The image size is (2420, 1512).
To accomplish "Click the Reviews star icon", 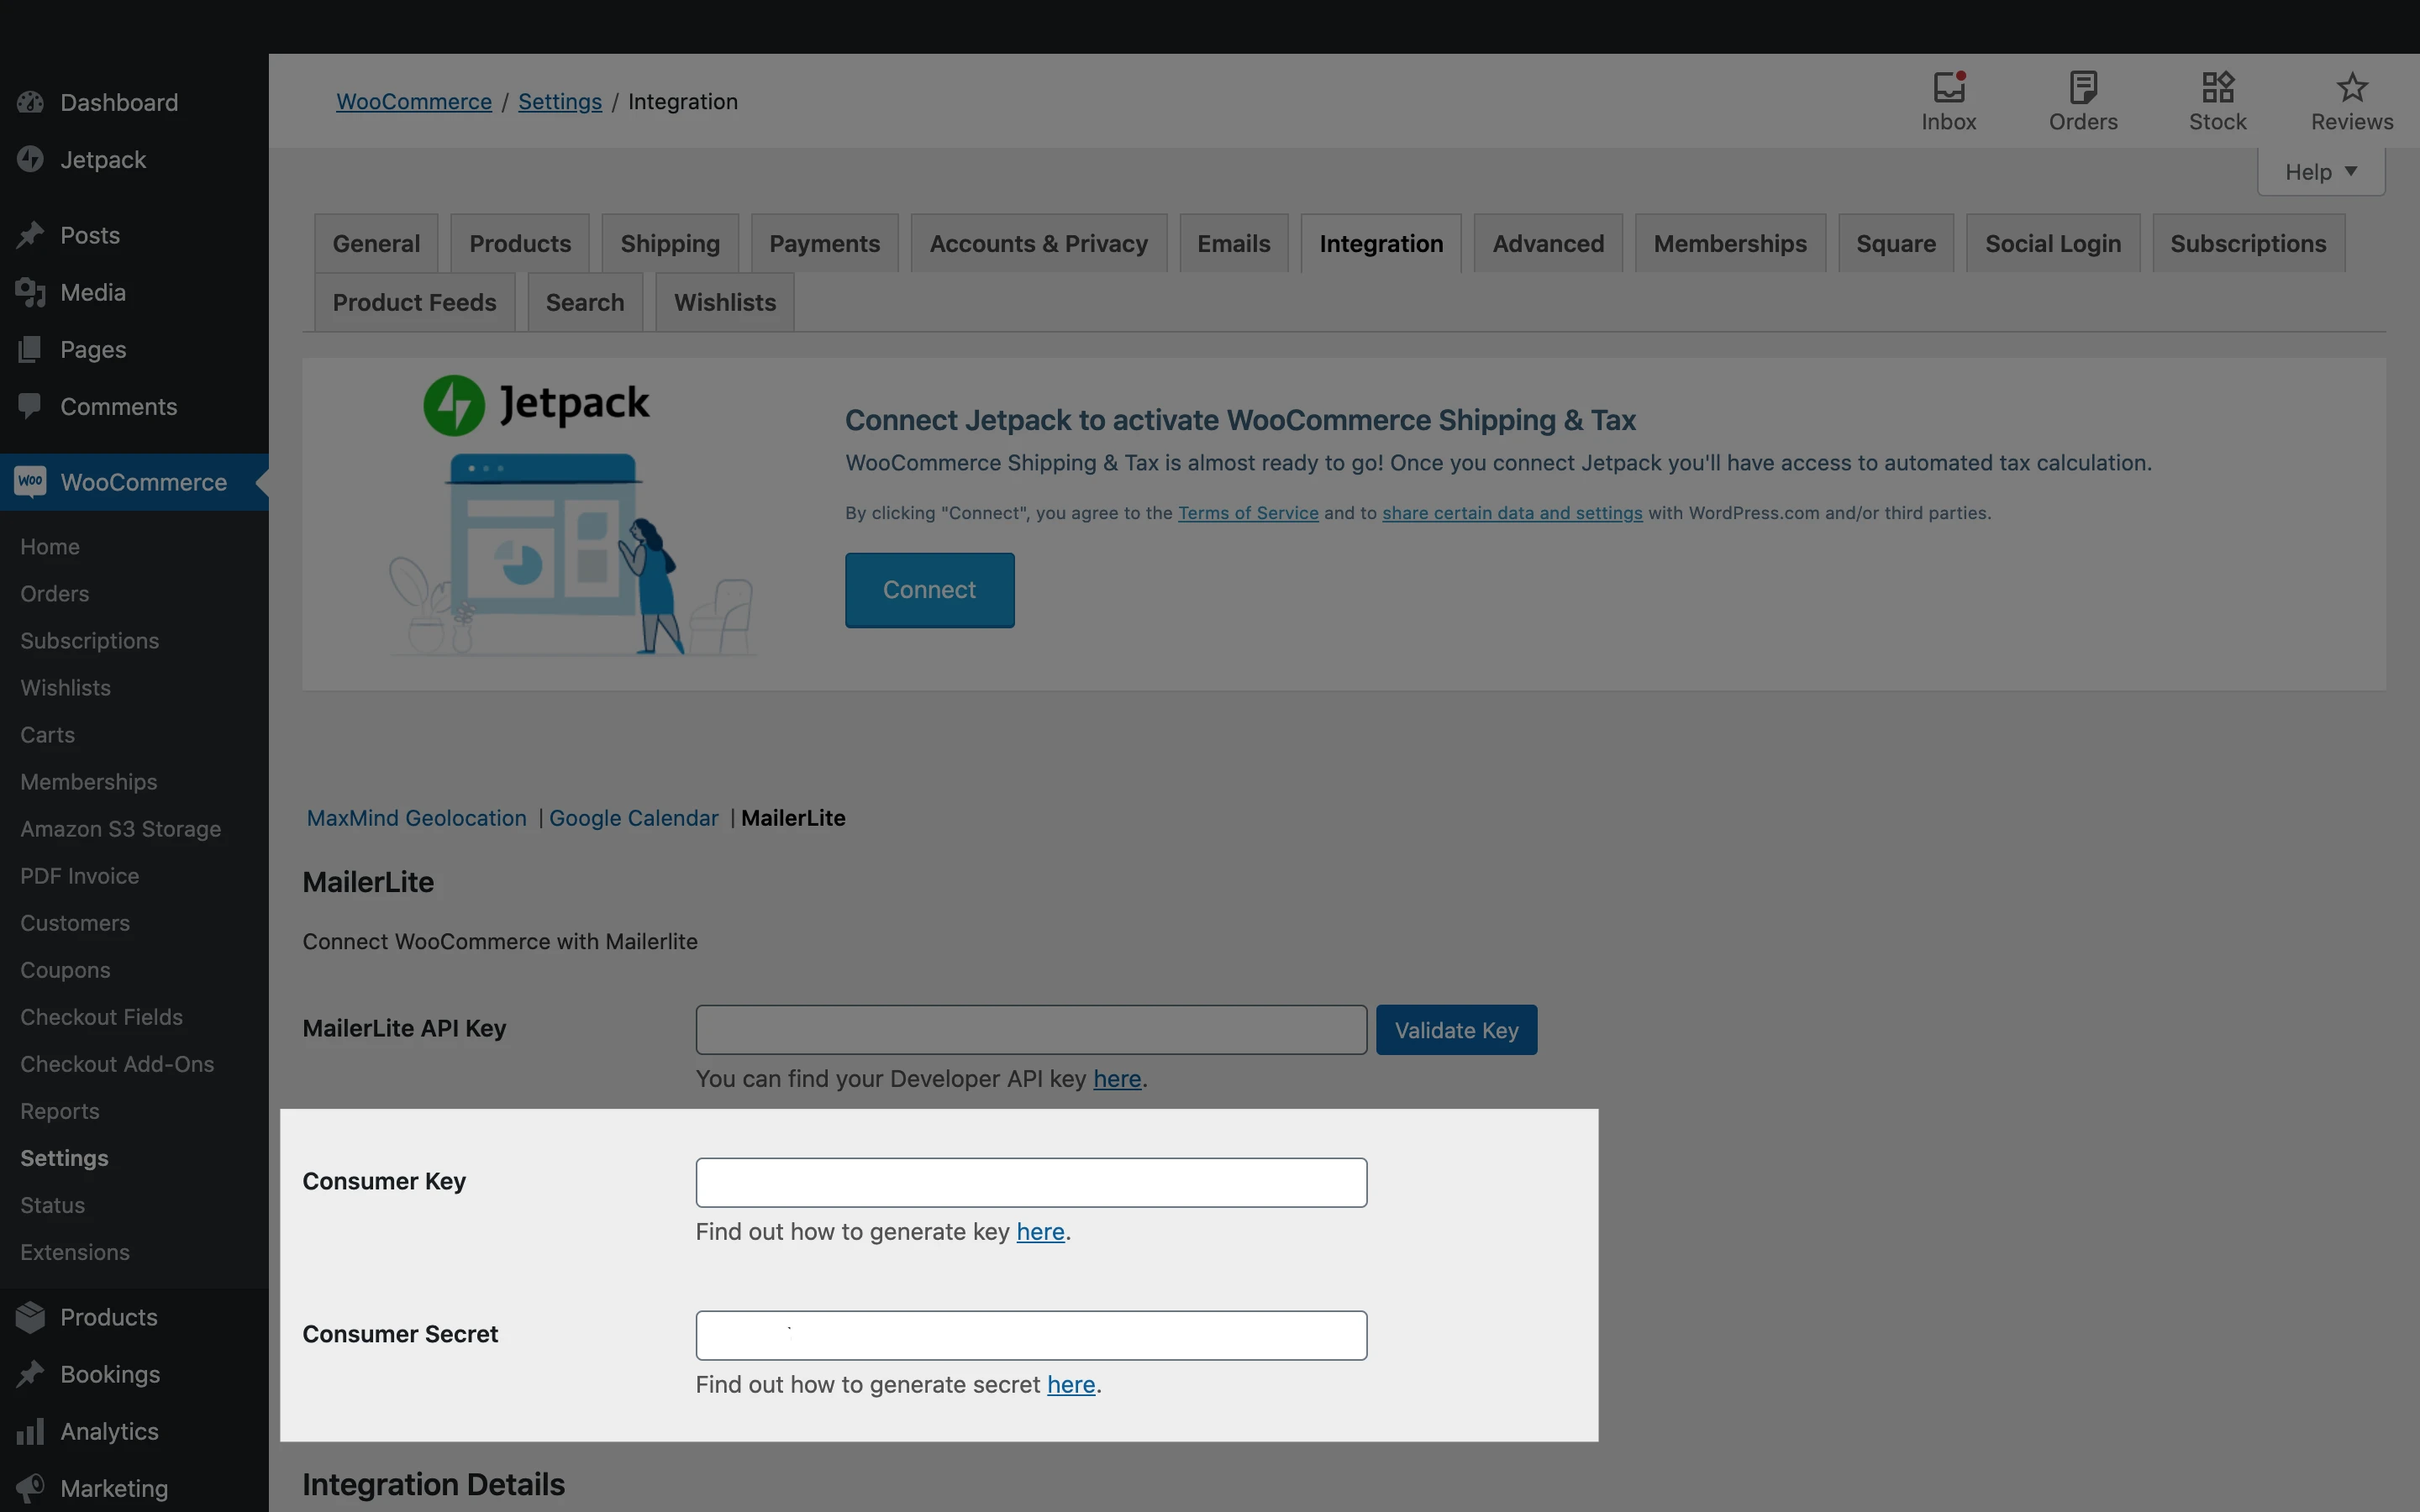I will pos(2351,88).
